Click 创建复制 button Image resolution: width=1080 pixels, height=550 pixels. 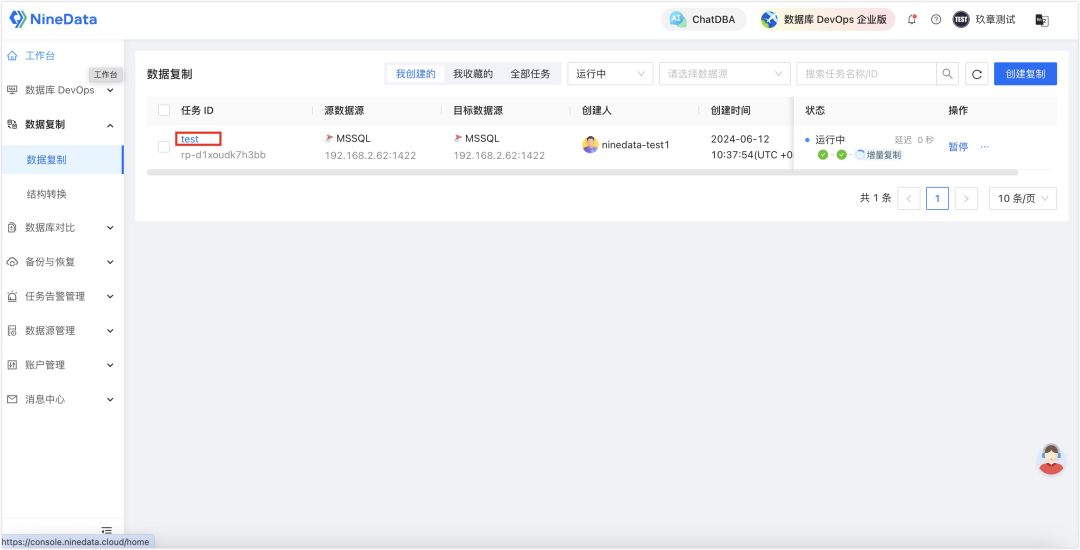click(1026, 74)
